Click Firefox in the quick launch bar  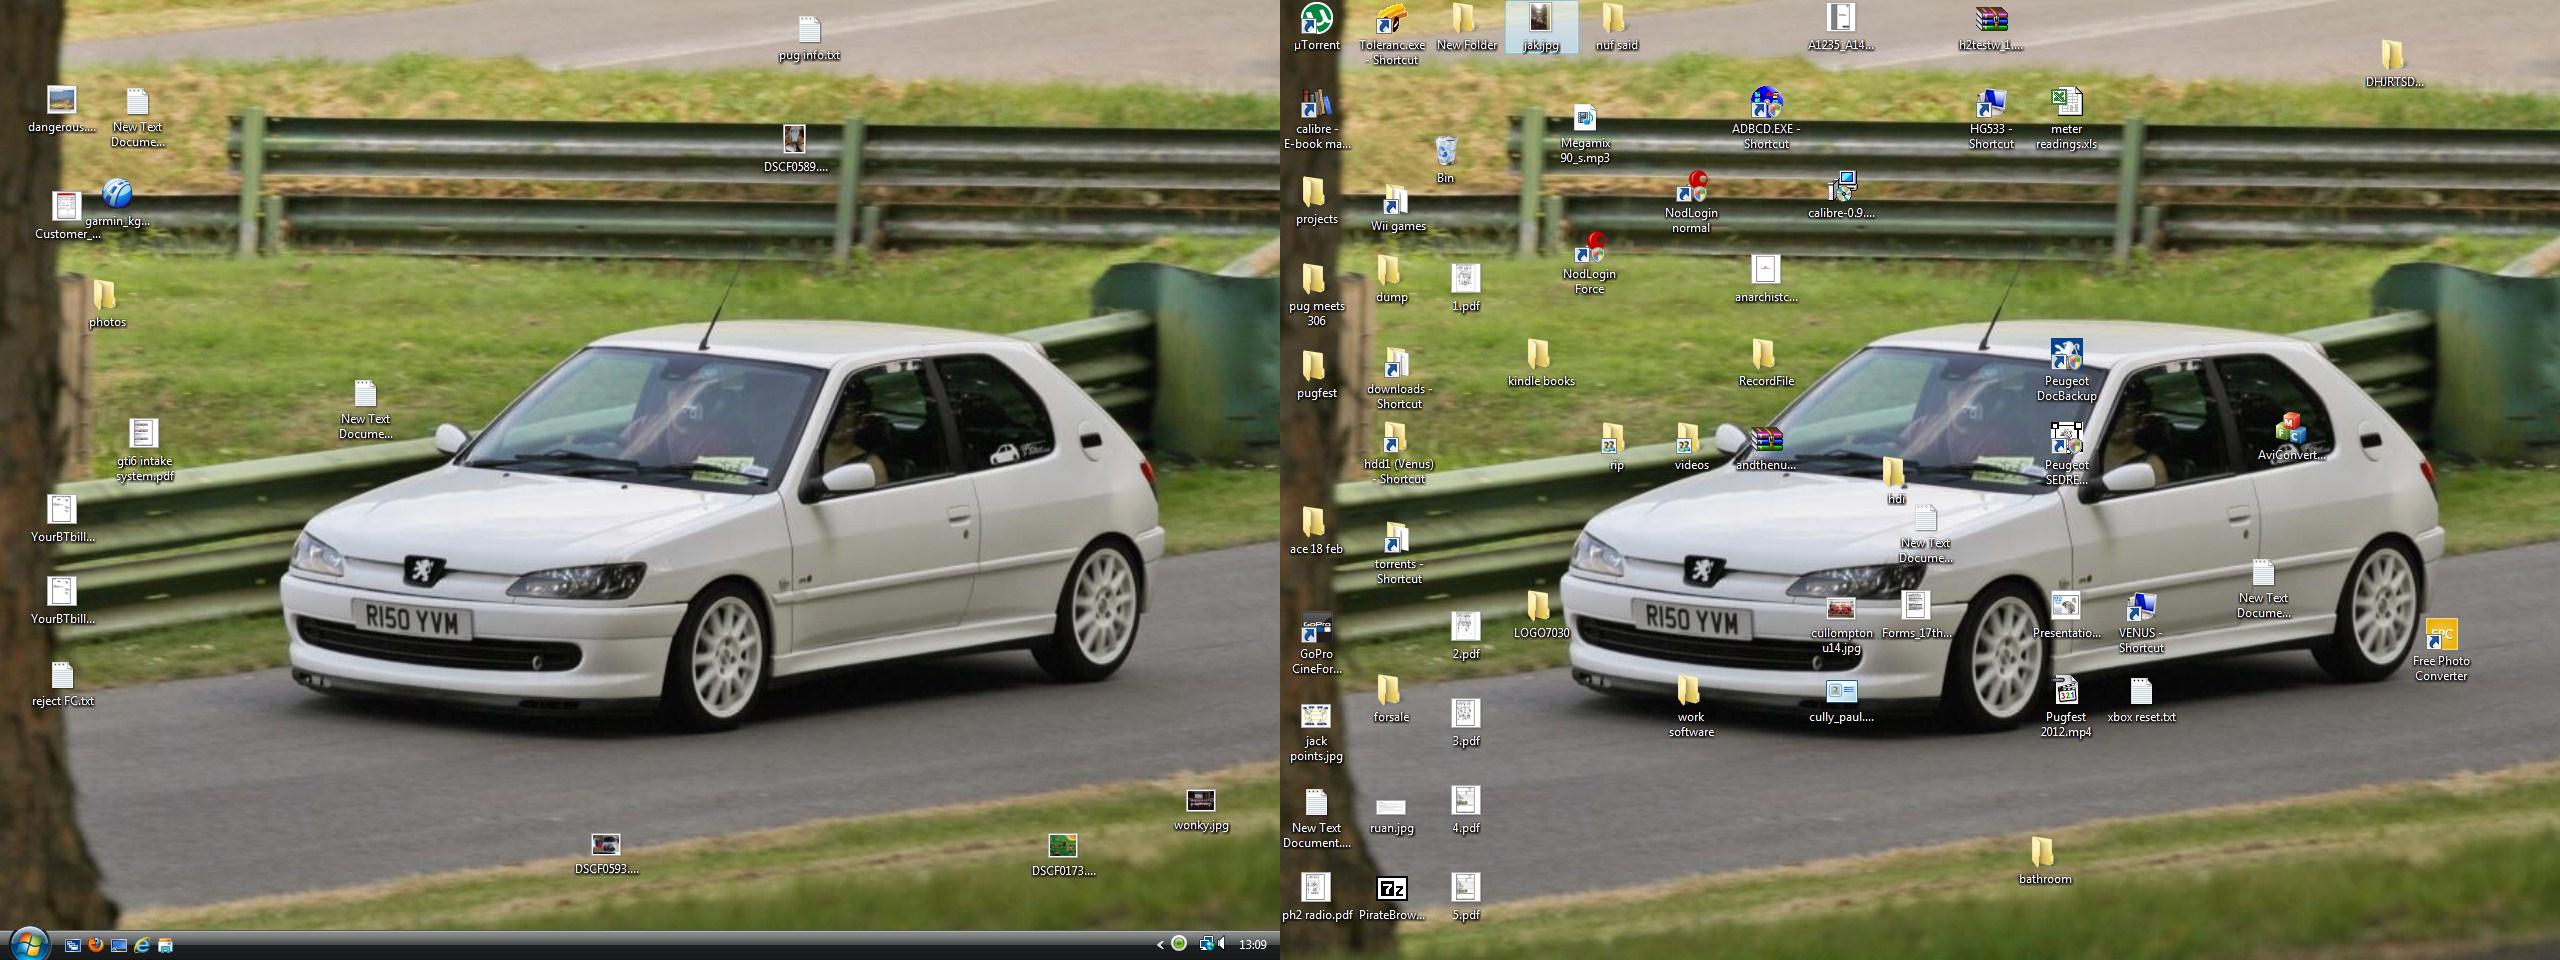(x=96, y=944)
